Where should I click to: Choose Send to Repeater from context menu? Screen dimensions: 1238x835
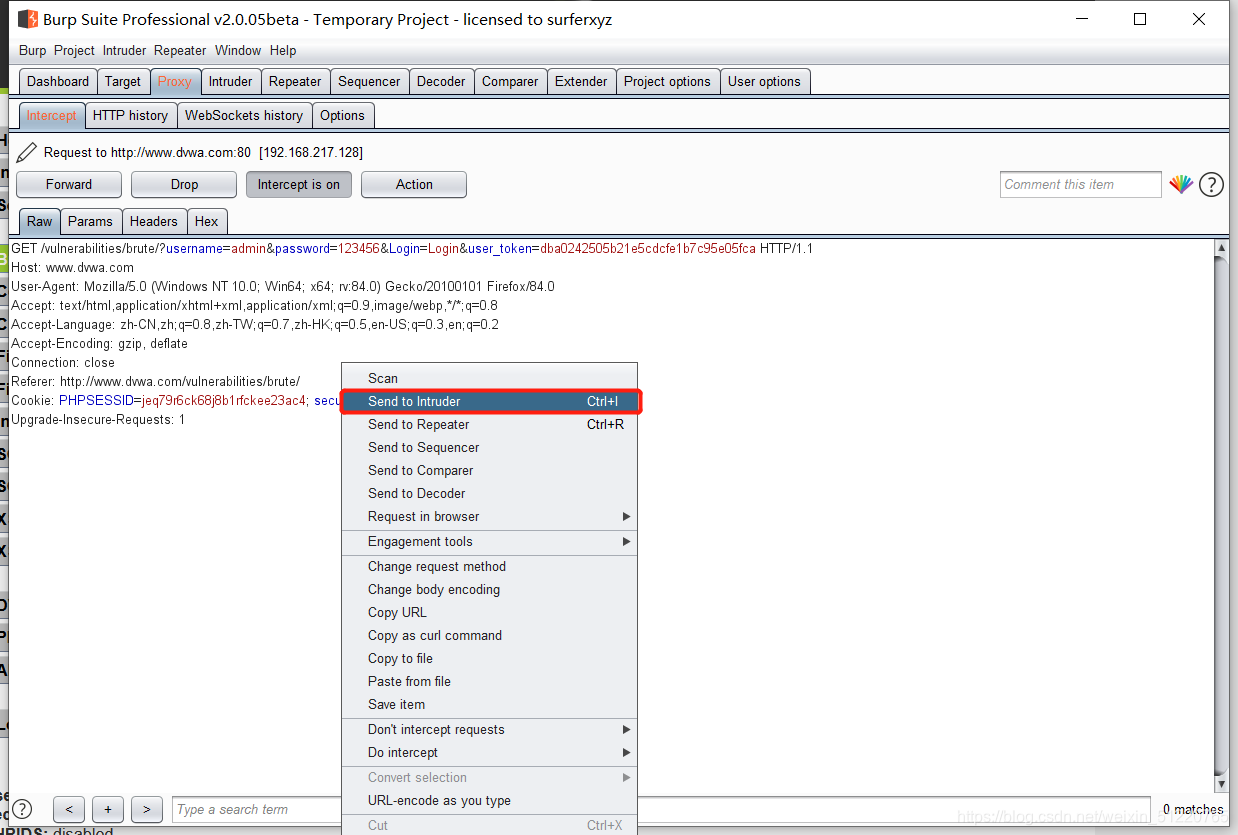point(489,424)
